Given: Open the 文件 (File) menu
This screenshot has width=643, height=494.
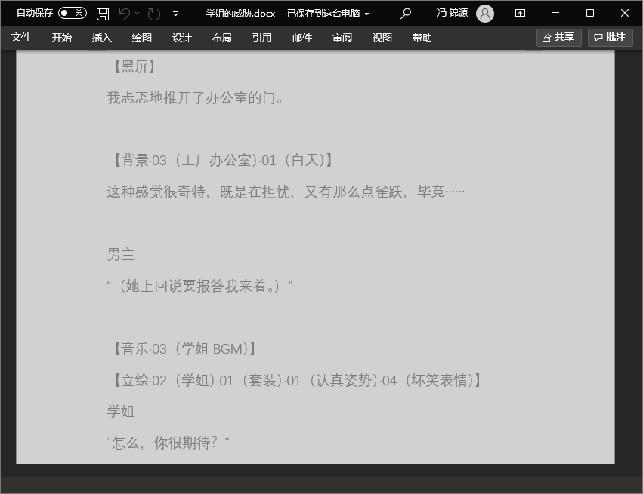Looking at the screenshot, I should click(20, 37).
